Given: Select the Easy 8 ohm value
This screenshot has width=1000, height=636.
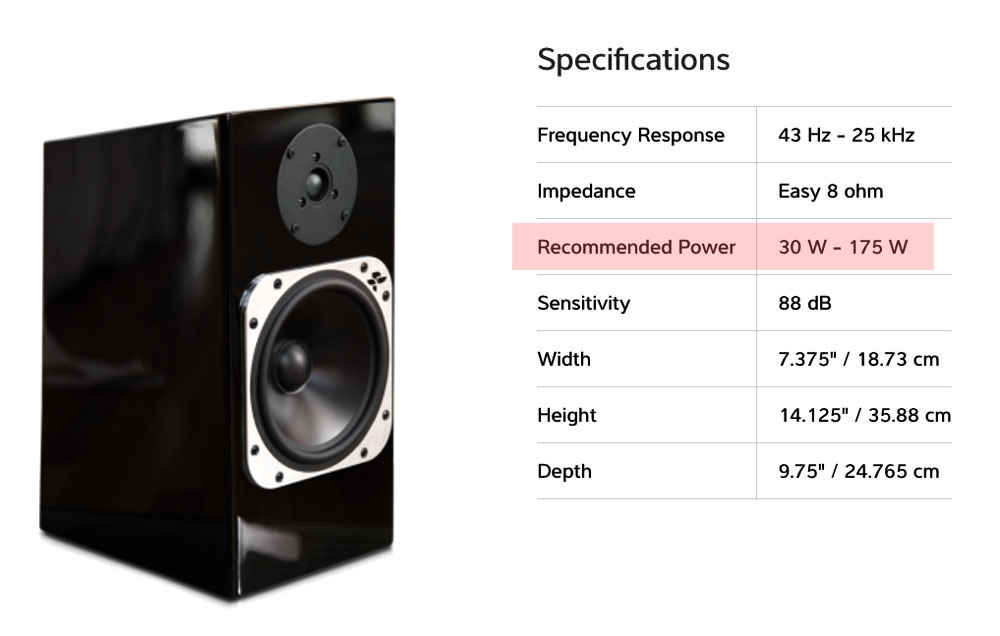Looking at the screenshot, I should tap(830, 191).
